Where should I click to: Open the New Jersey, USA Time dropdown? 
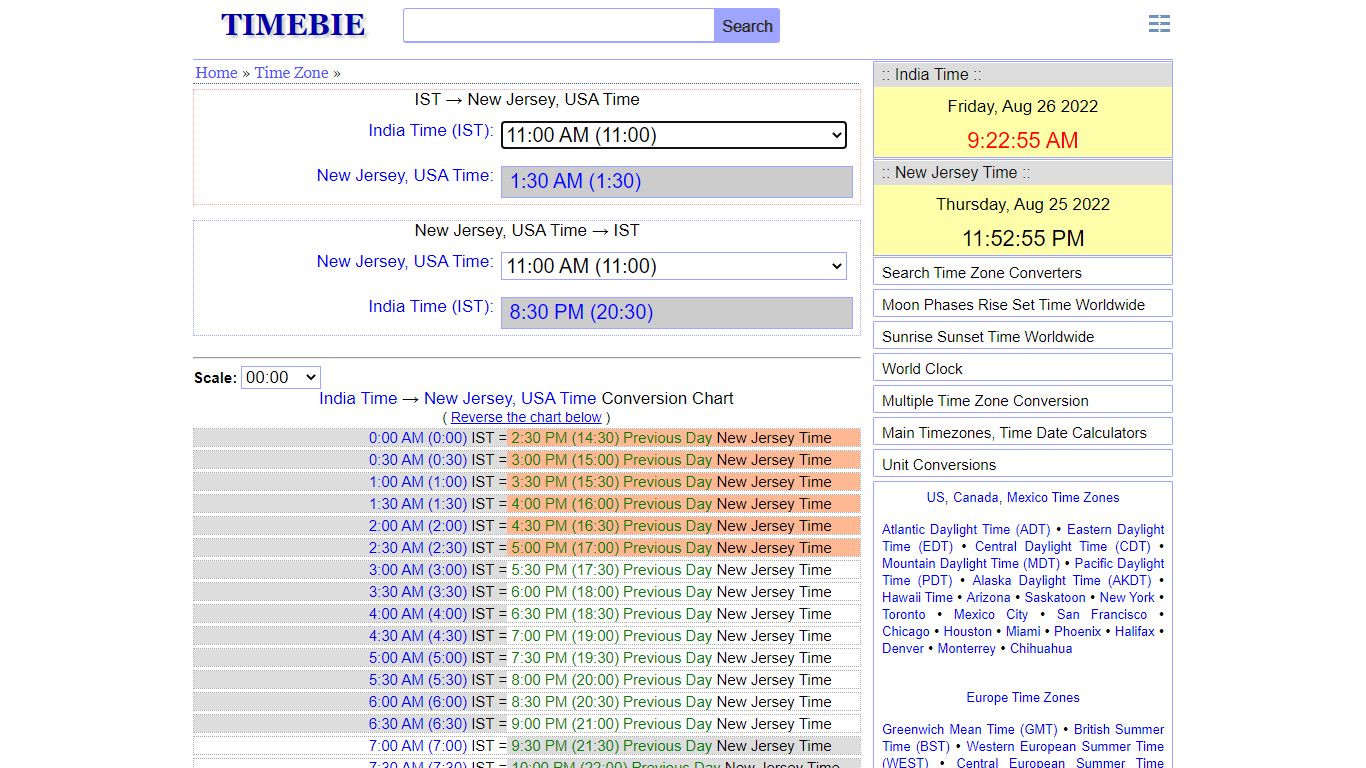(674, 266)
